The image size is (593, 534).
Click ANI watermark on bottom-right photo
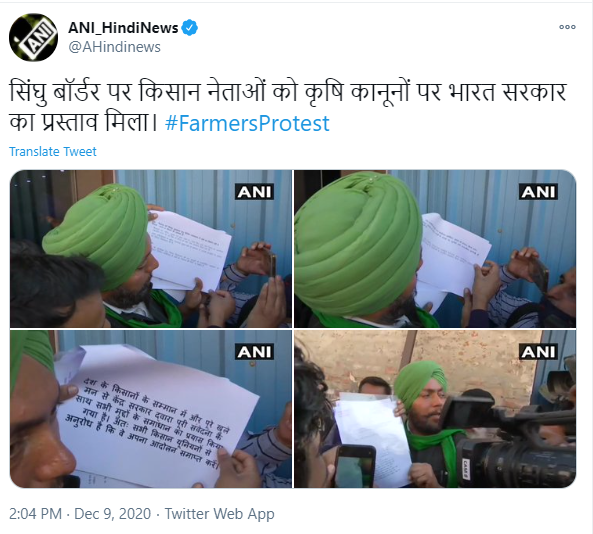[539, 352]
